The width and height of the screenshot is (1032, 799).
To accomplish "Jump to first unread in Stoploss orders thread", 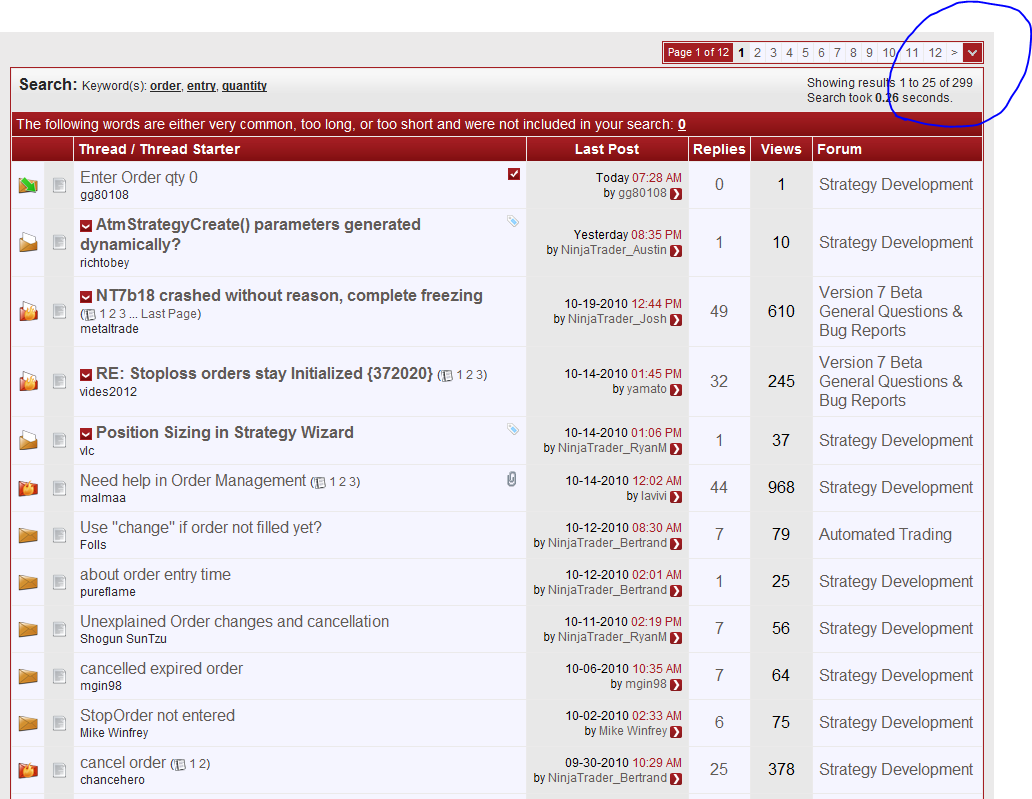I will coord(86,374).
